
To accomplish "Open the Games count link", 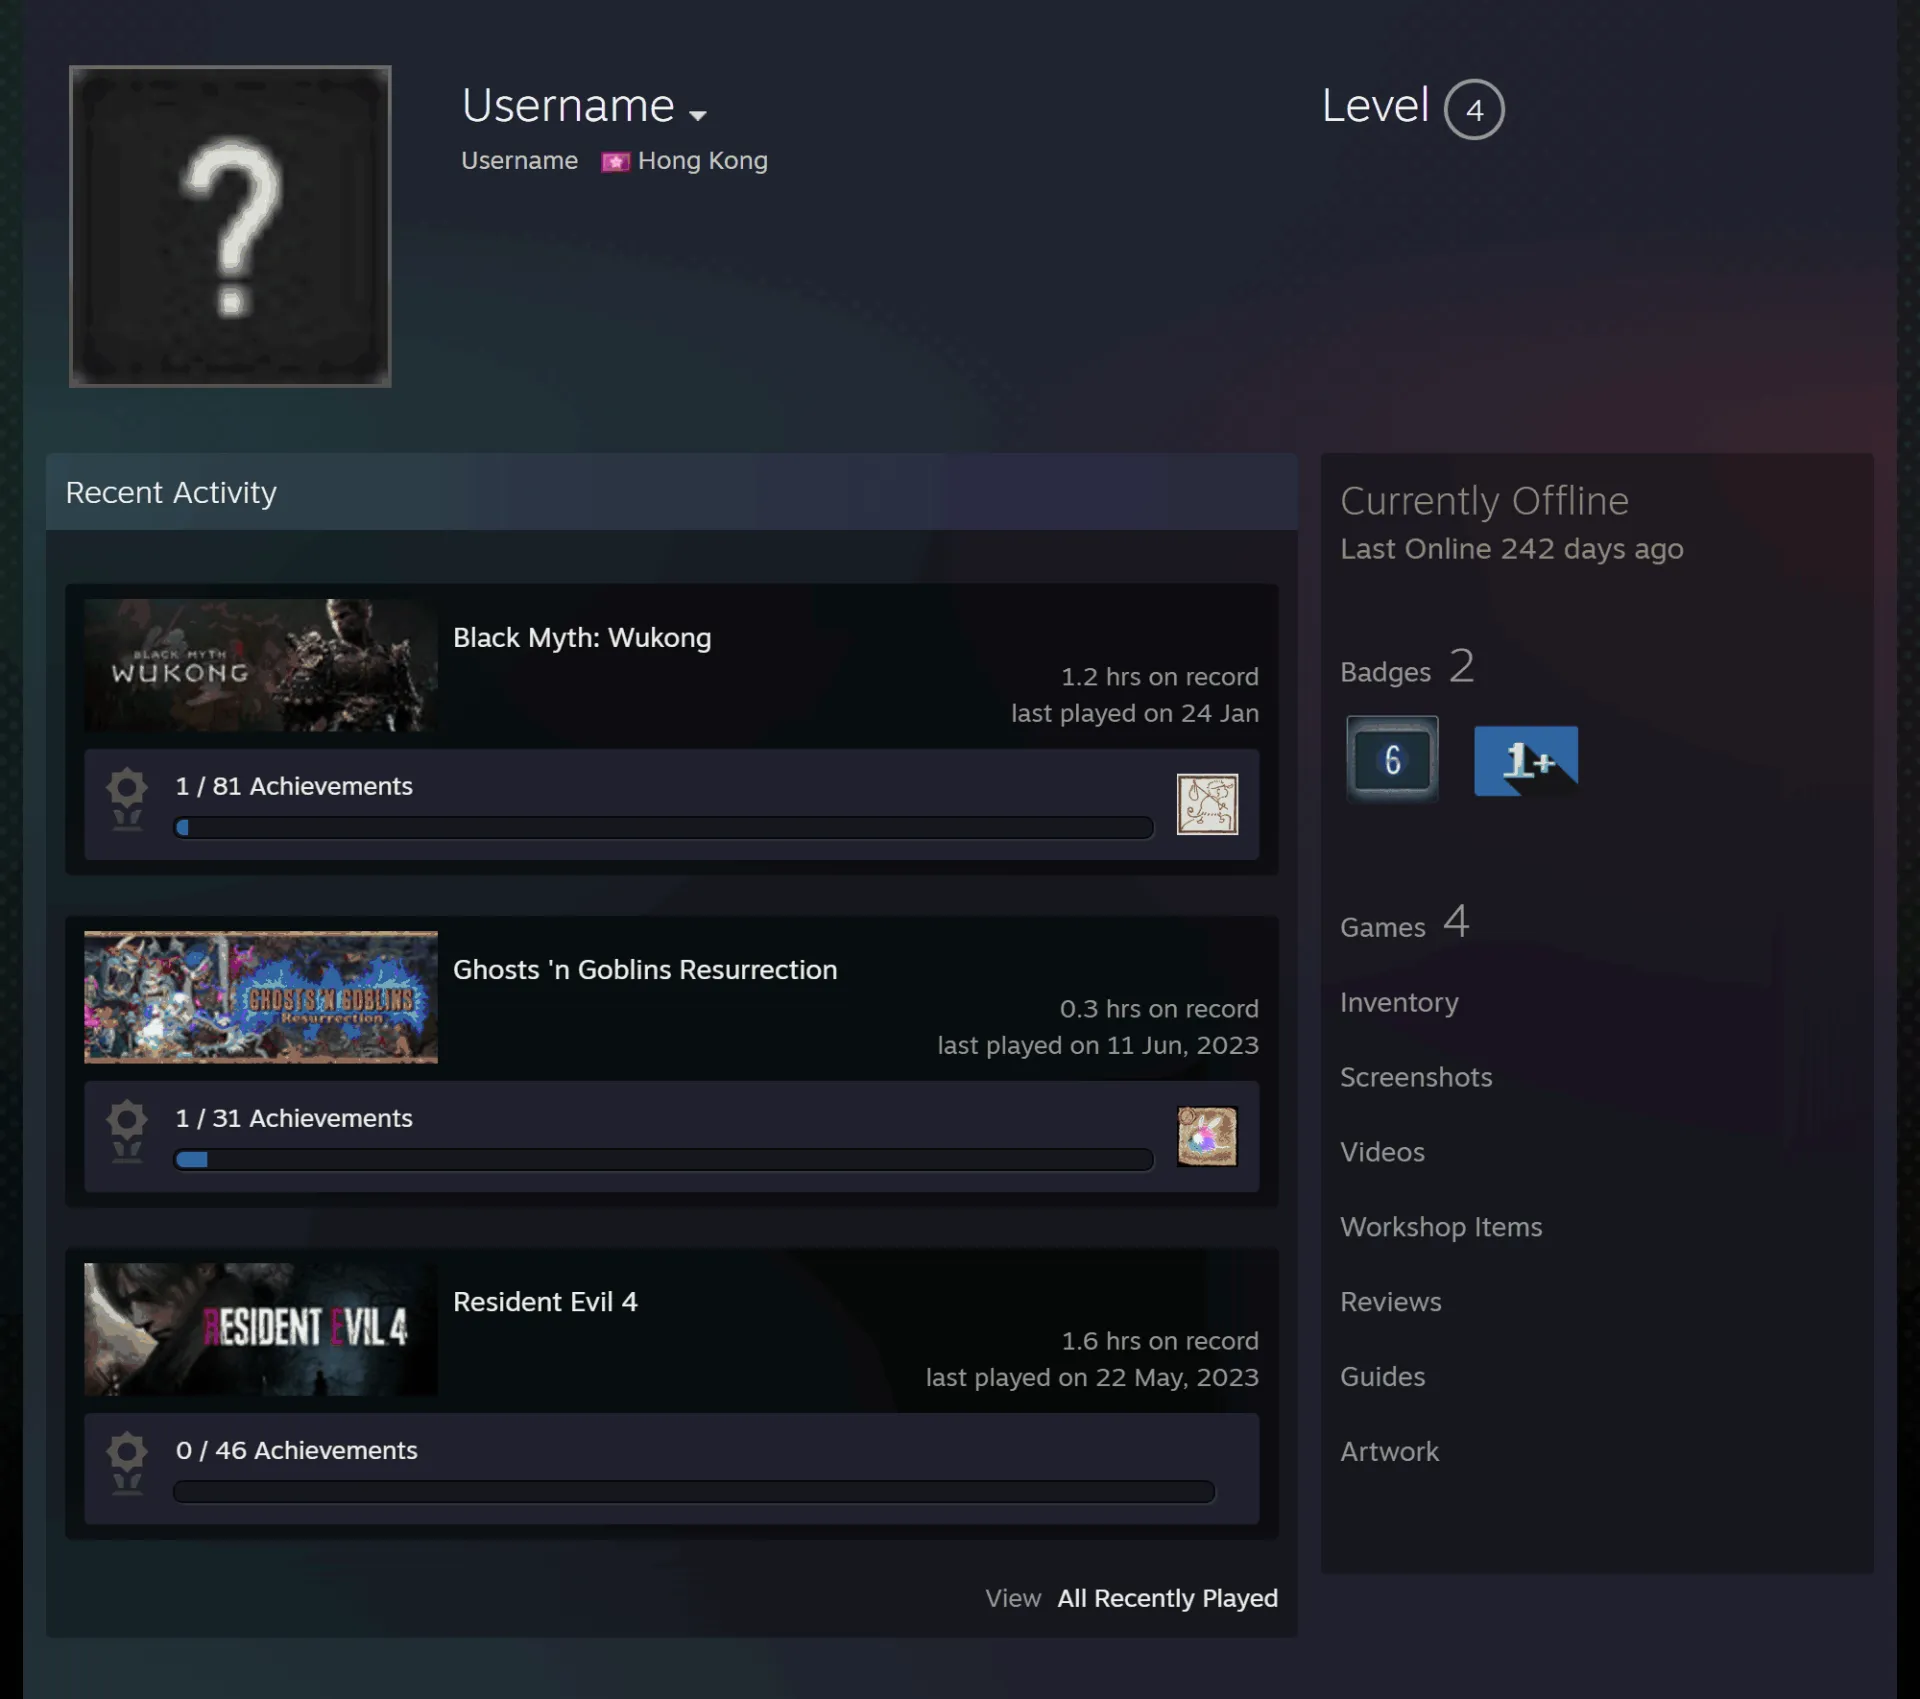I will pos(1404,922).
